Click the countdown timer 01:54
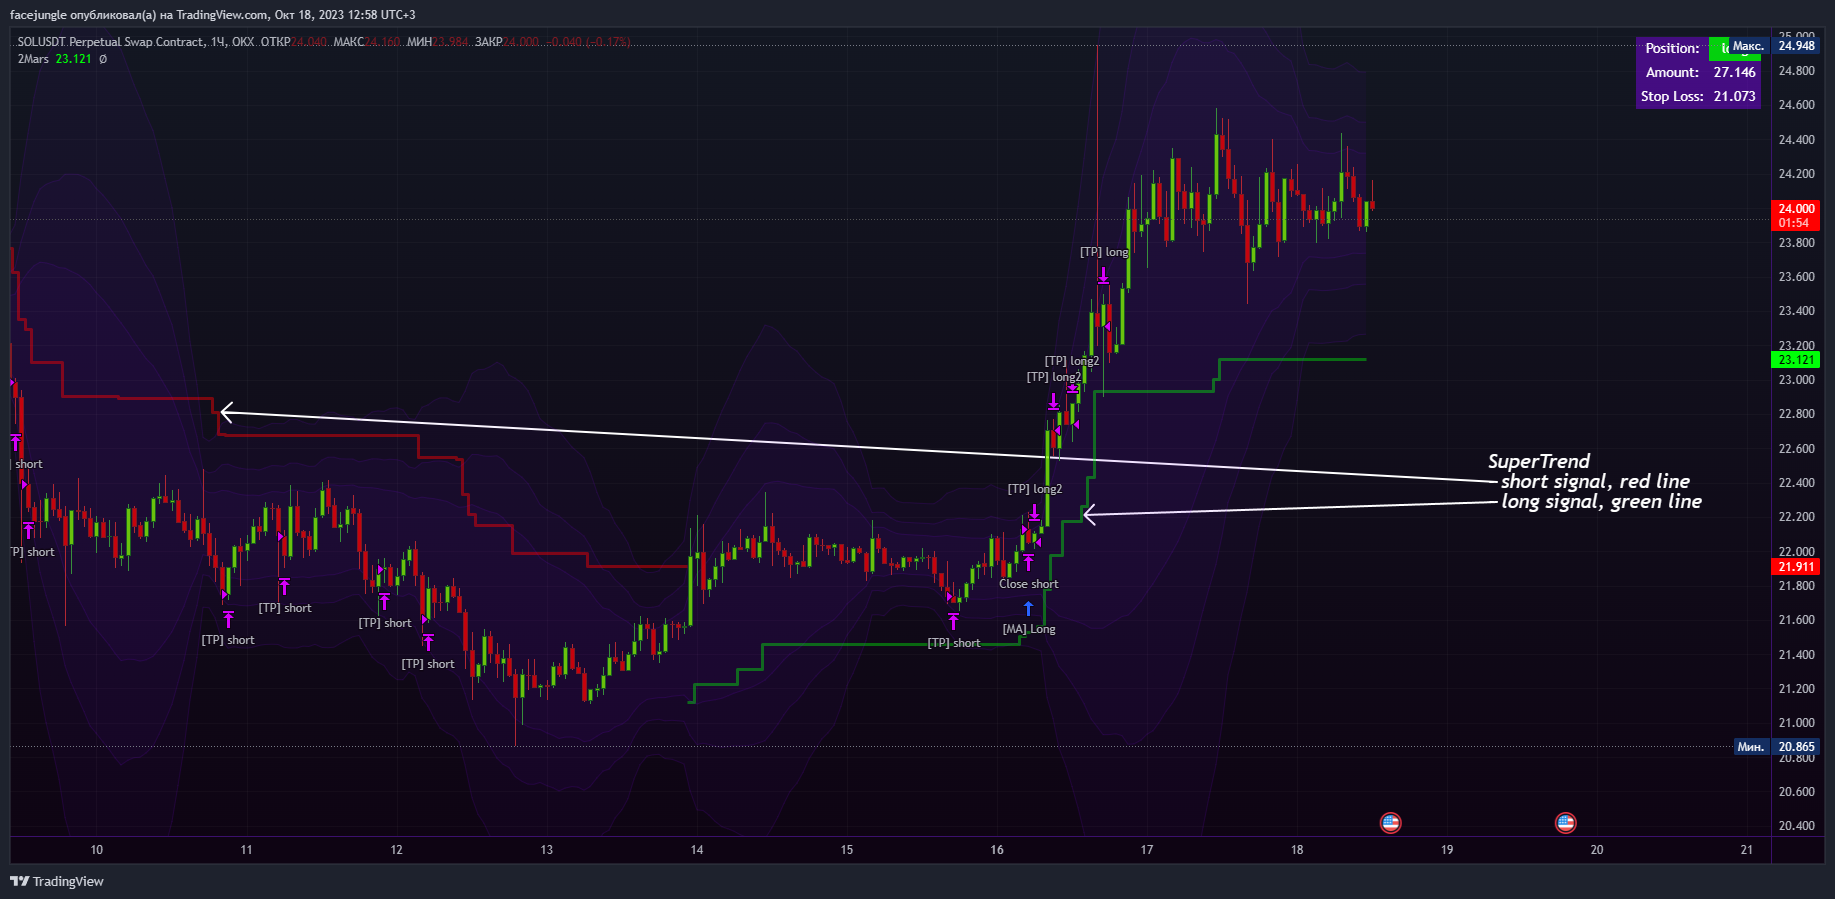The height and width of the screenshot is (899, 1835). point(1794,223)
